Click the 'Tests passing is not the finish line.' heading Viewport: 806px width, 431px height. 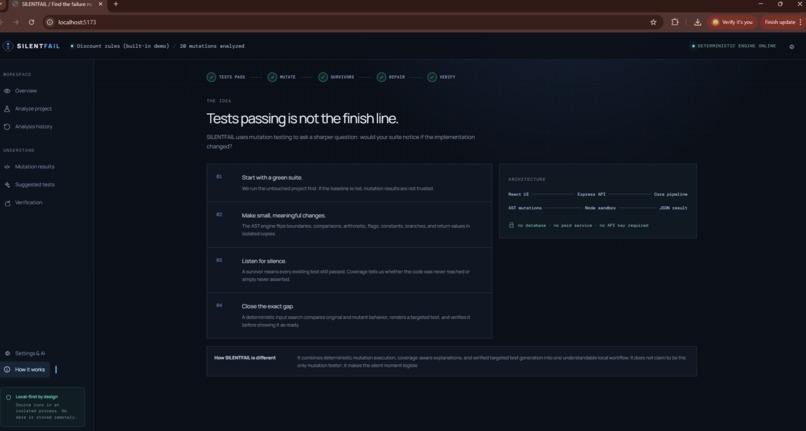click(302, 118)
